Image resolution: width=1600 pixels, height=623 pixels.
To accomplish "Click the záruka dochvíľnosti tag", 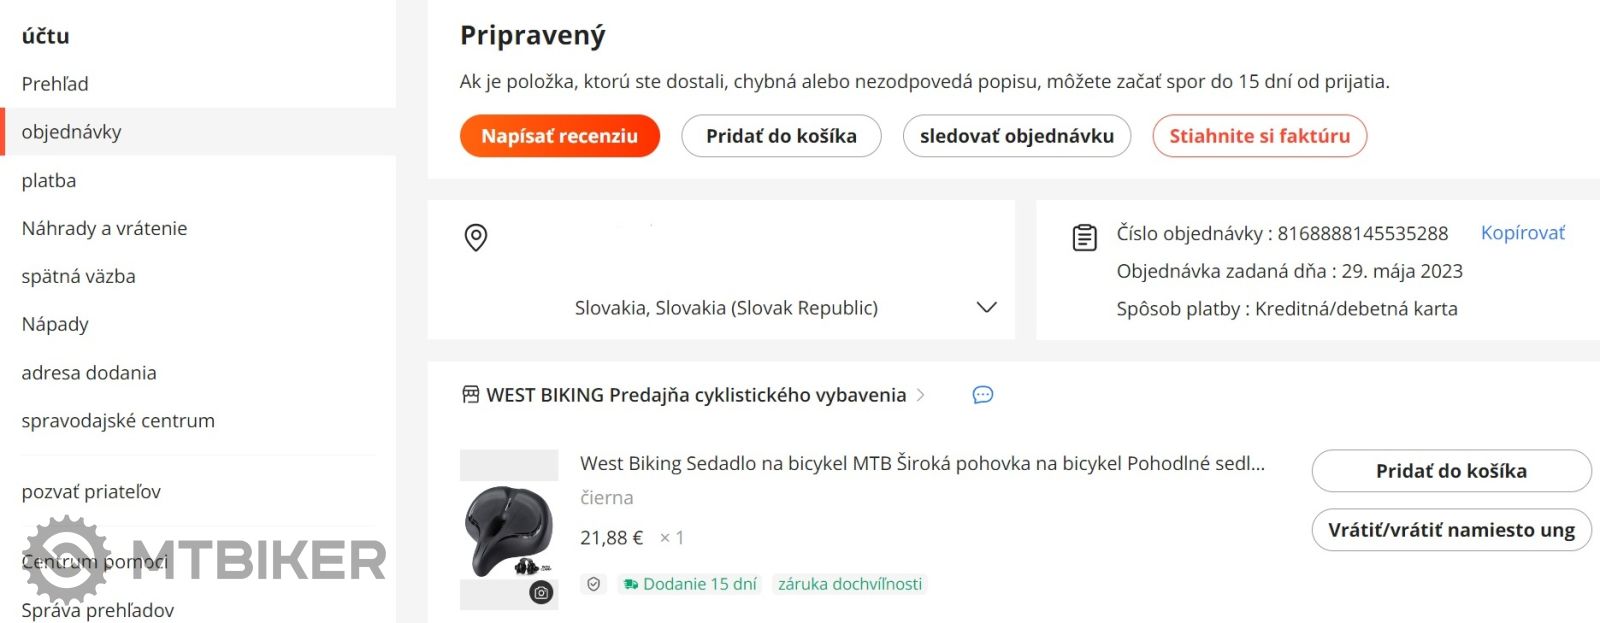I will [x=850, y=584].
